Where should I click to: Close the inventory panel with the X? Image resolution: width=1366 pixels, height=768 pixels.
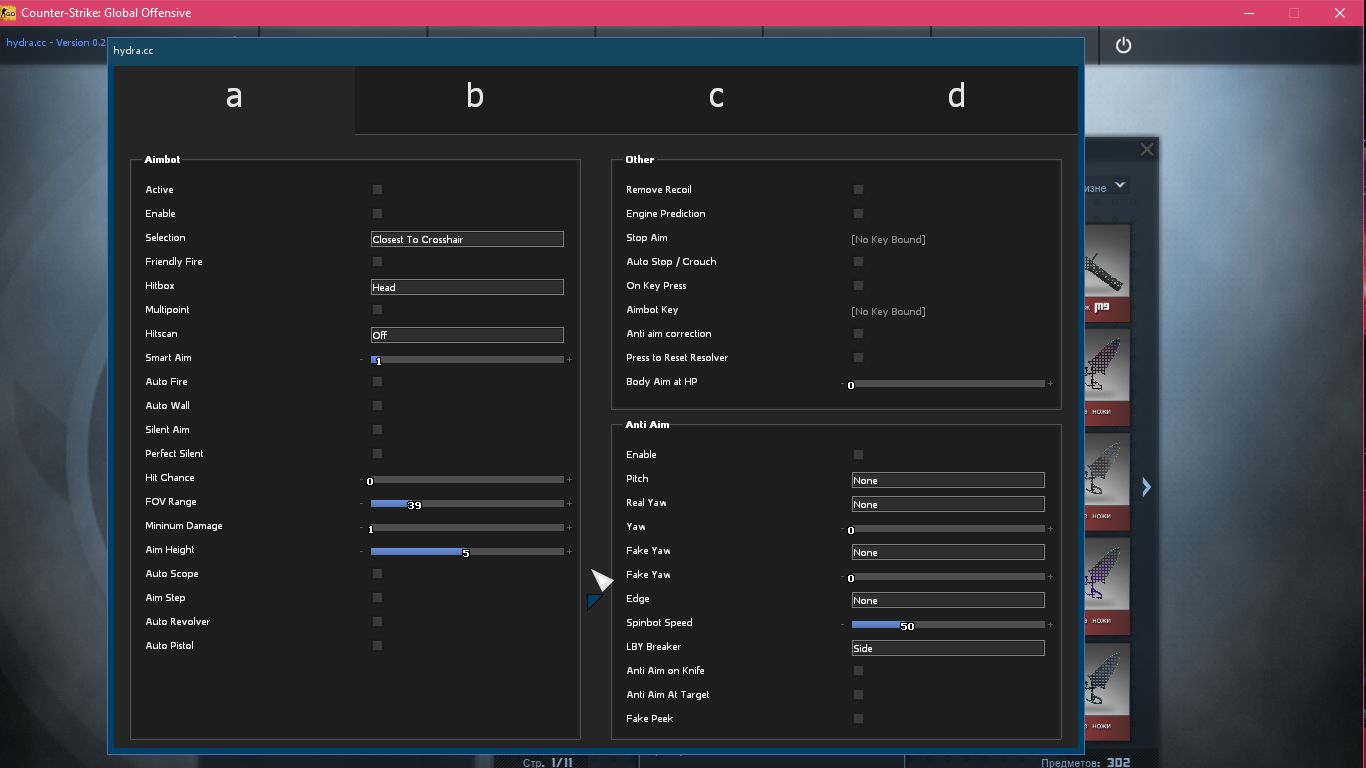(1147, 149)
